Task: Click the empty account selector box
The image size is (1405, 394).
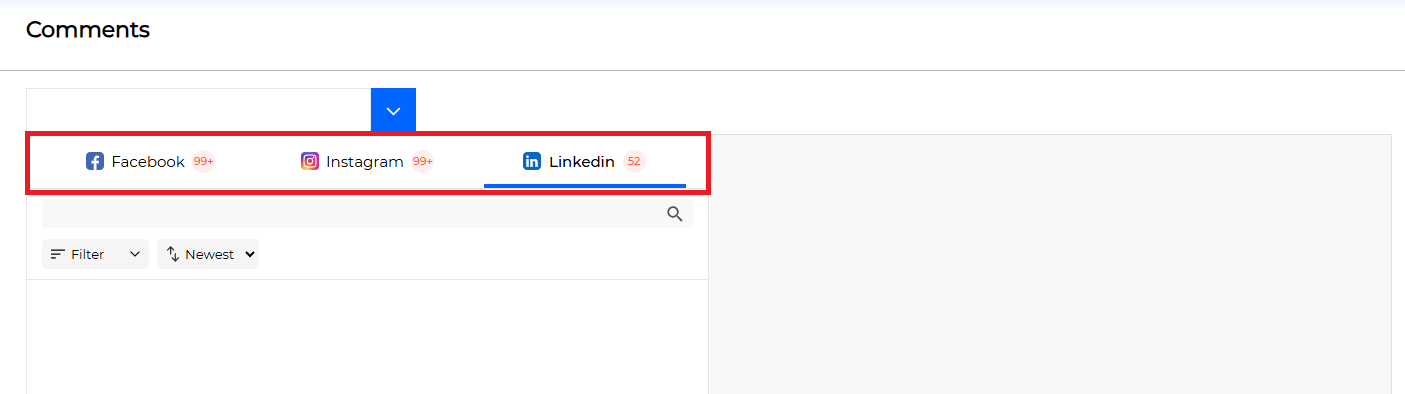Action: click(x=199, y=111)
